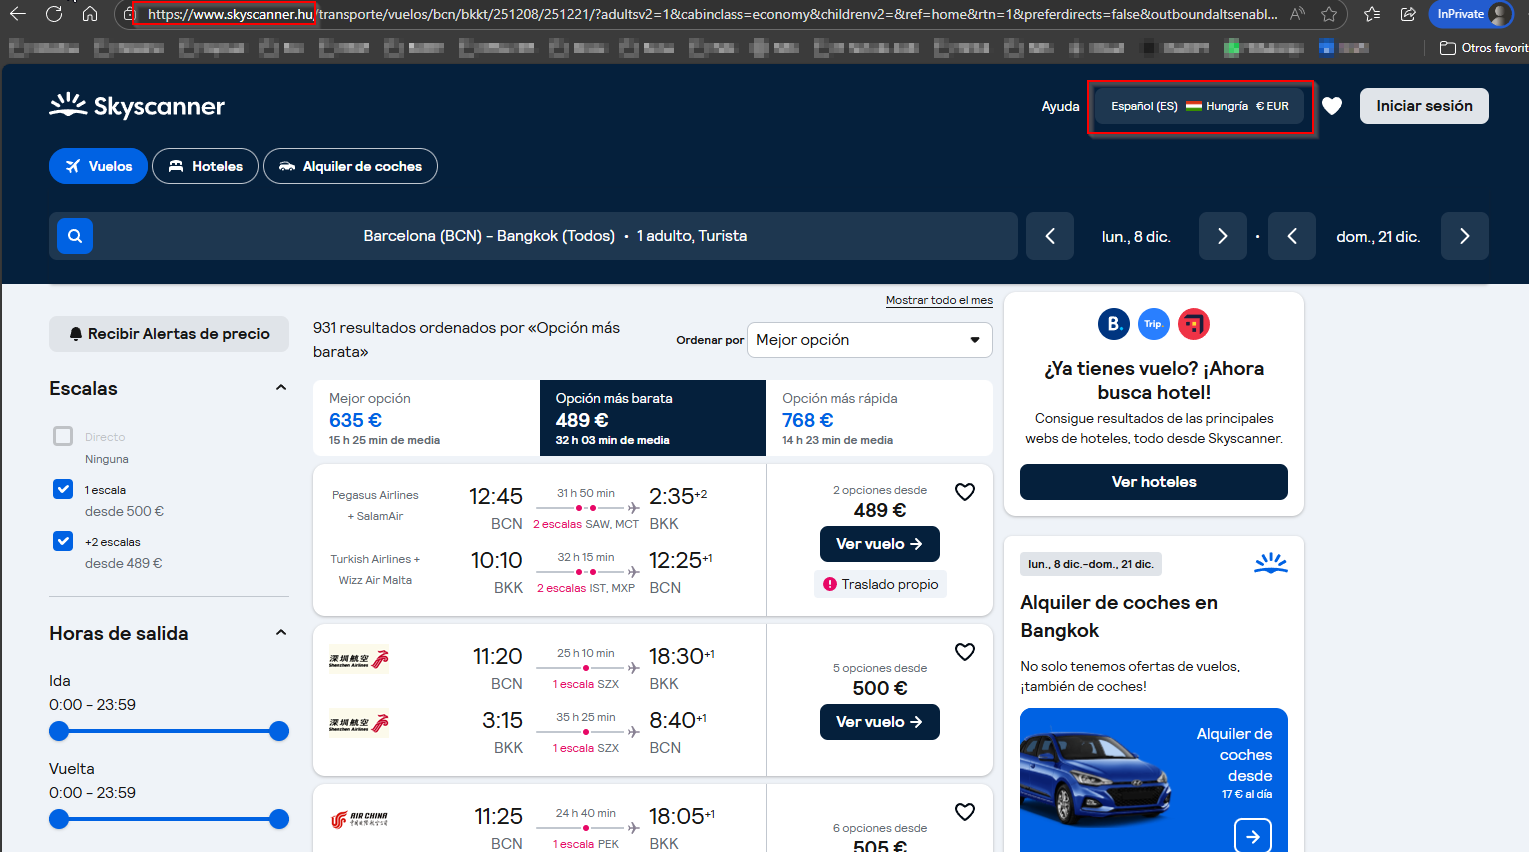Collapse the Escalas filter section
This screenshot has height=852, width=1529.
(281, 388)
